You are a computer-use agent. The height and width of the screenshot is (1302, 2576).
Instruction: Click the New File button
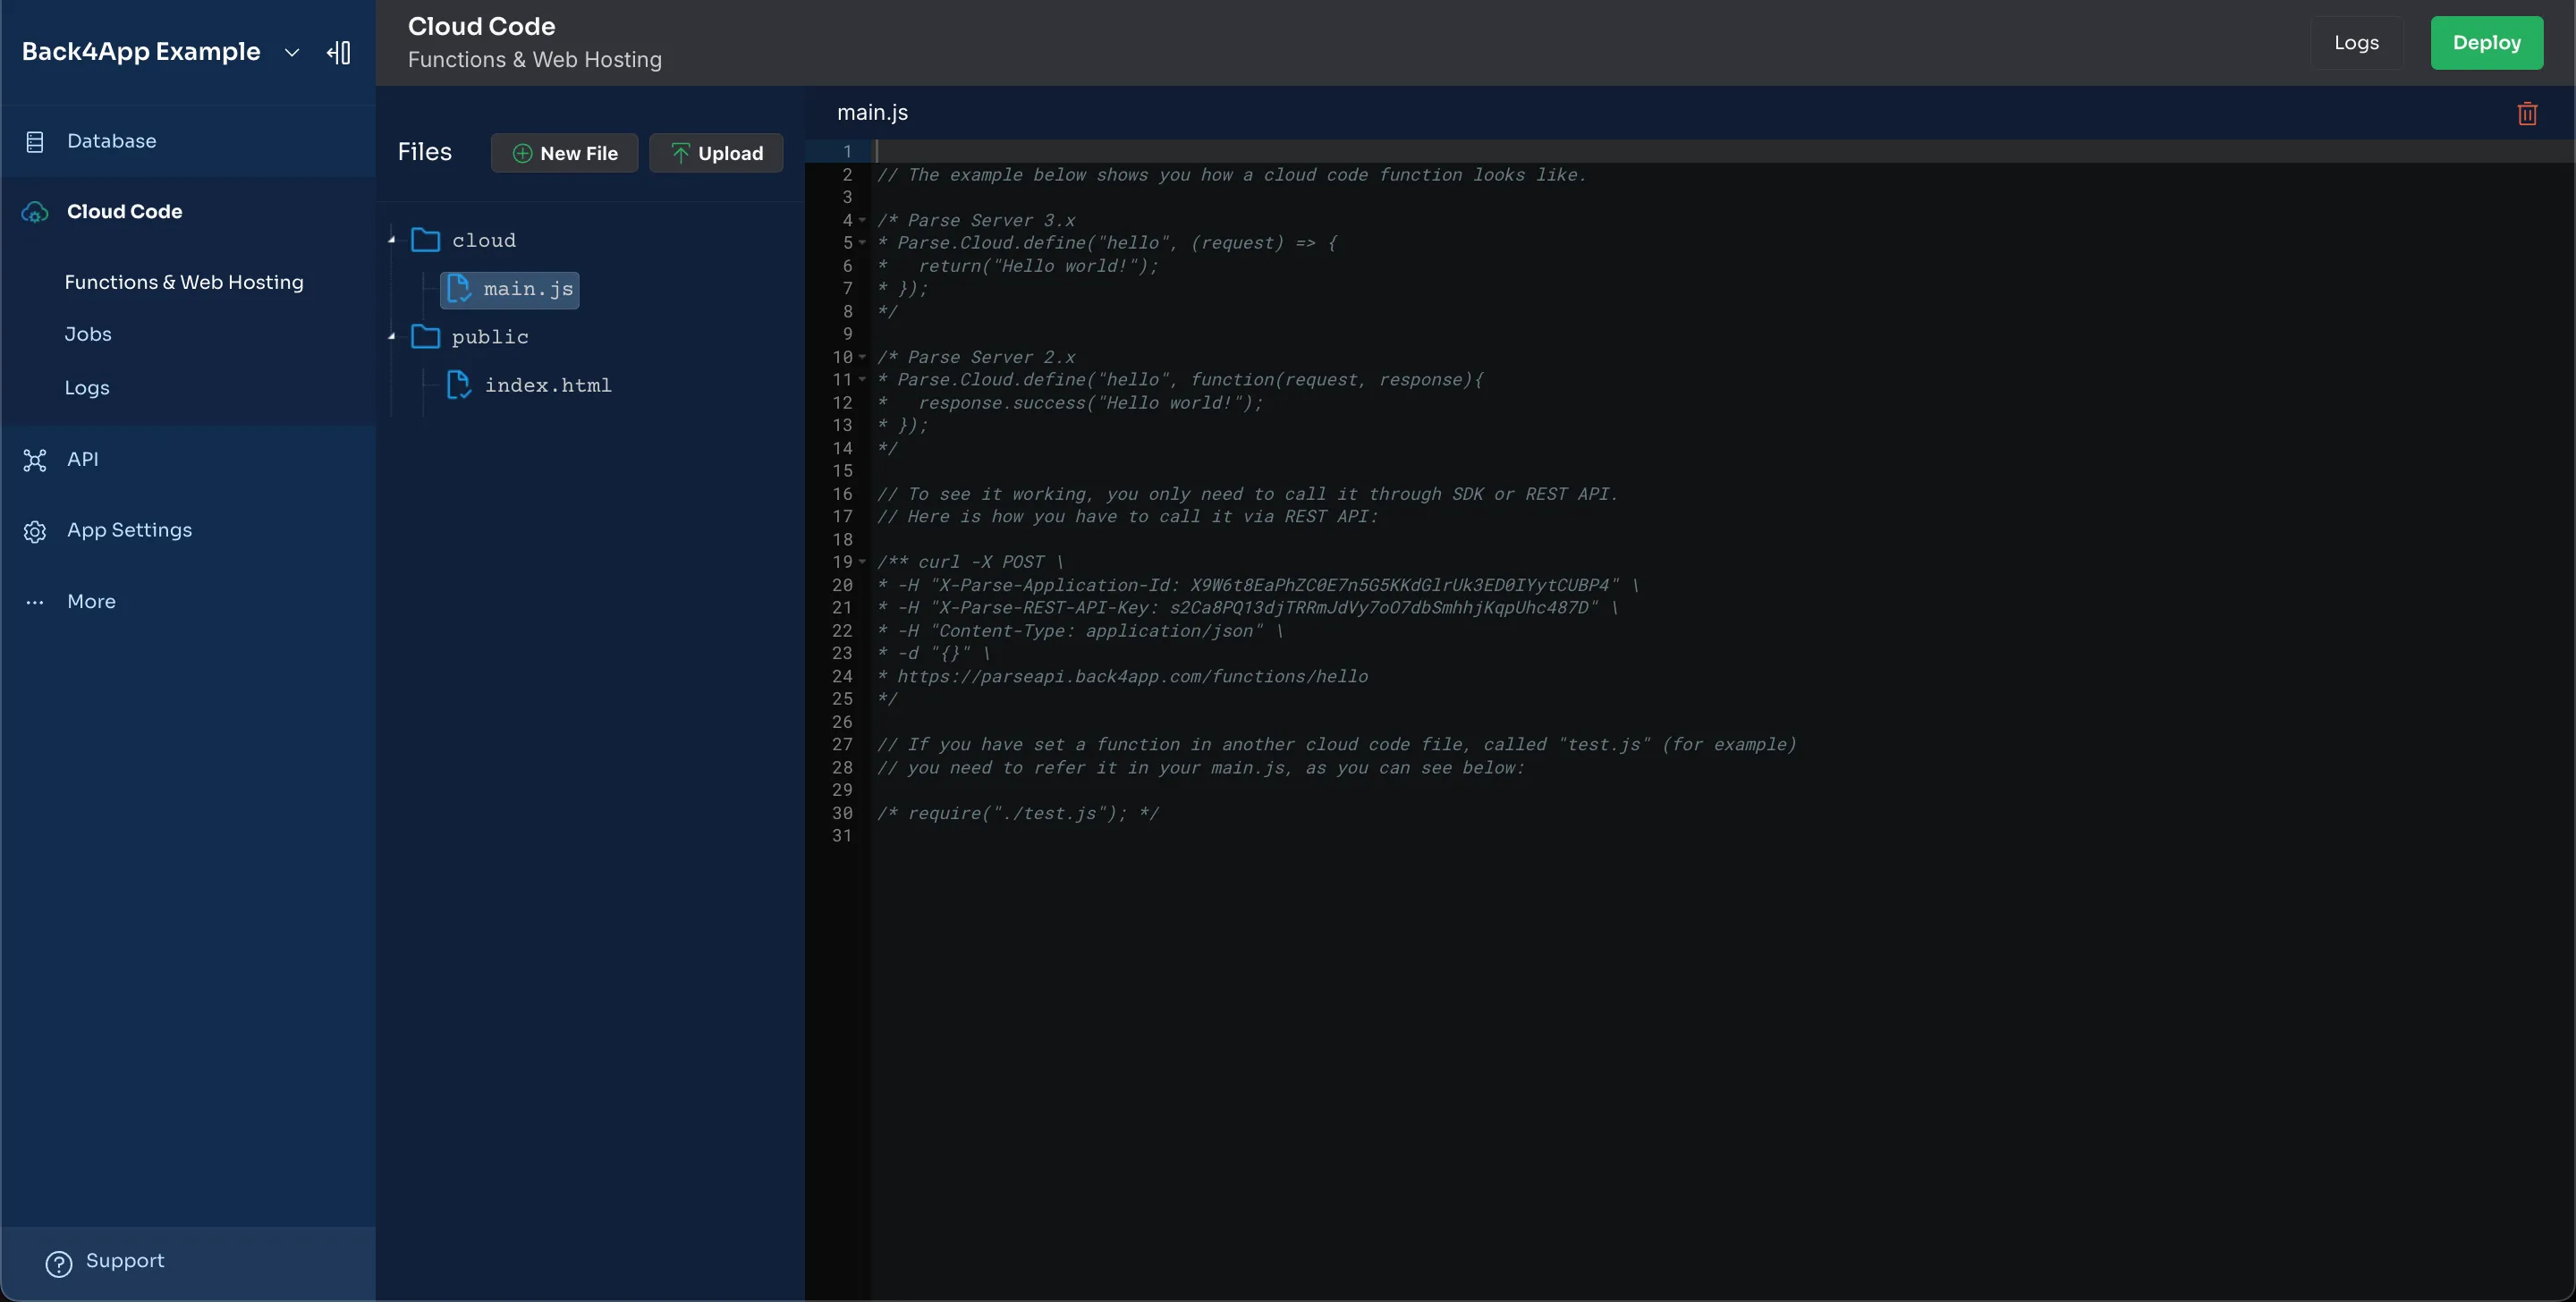(564, 153)
